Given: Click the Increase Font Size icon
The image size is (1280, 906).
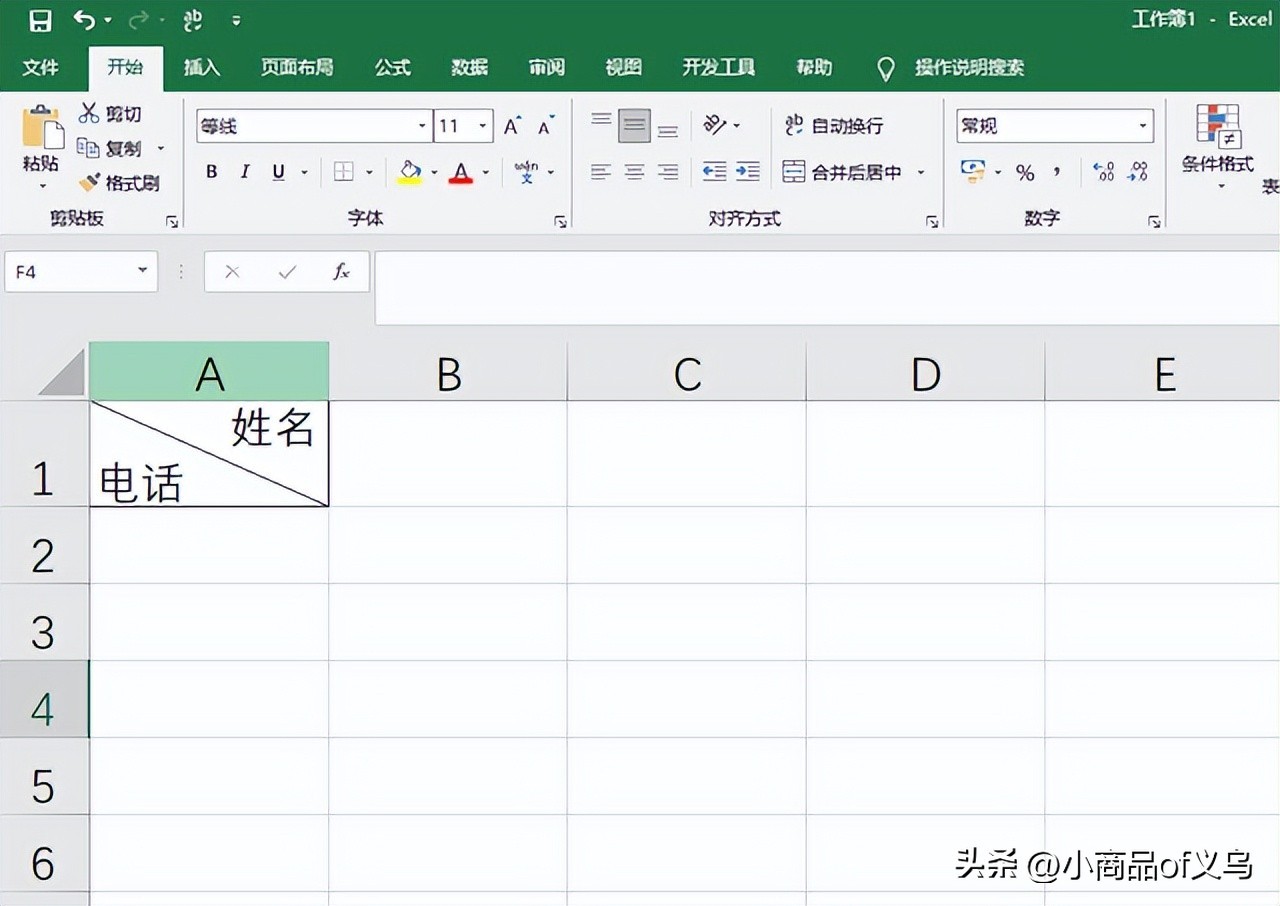Looking at the screenshot, I should click(513, 126).
